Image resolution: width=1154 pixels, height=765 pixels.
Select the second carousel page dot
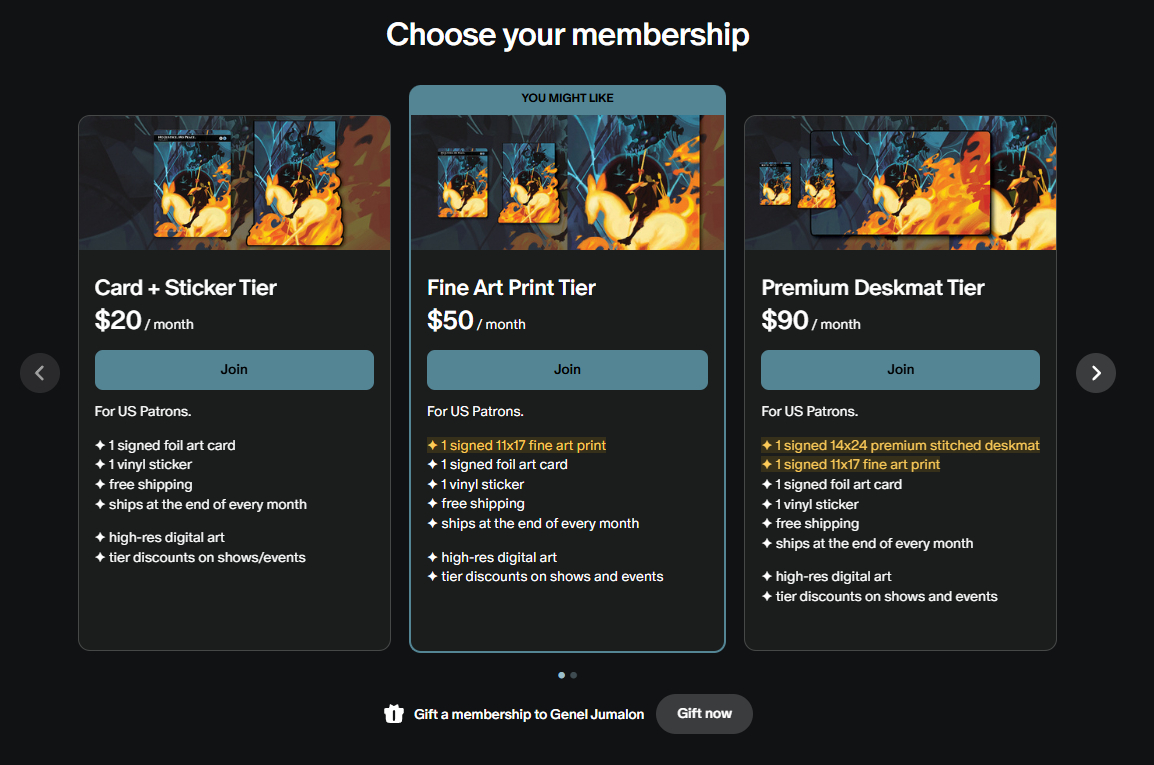[x=574, y=675]
